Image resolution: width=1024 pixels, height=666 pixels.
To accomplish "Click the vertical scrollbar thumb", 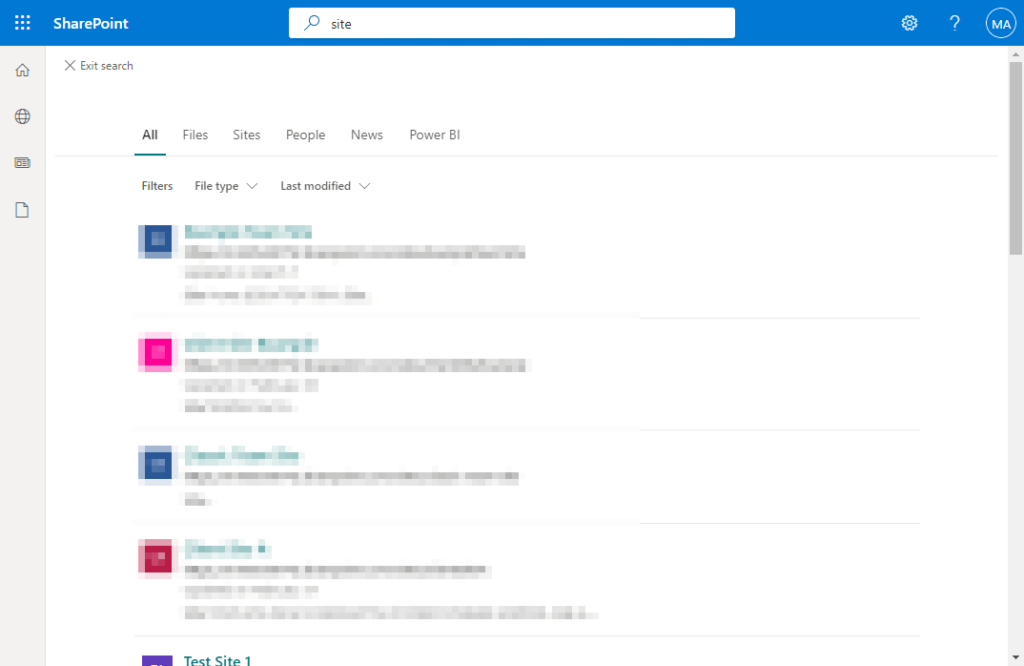I will 1016,159.
